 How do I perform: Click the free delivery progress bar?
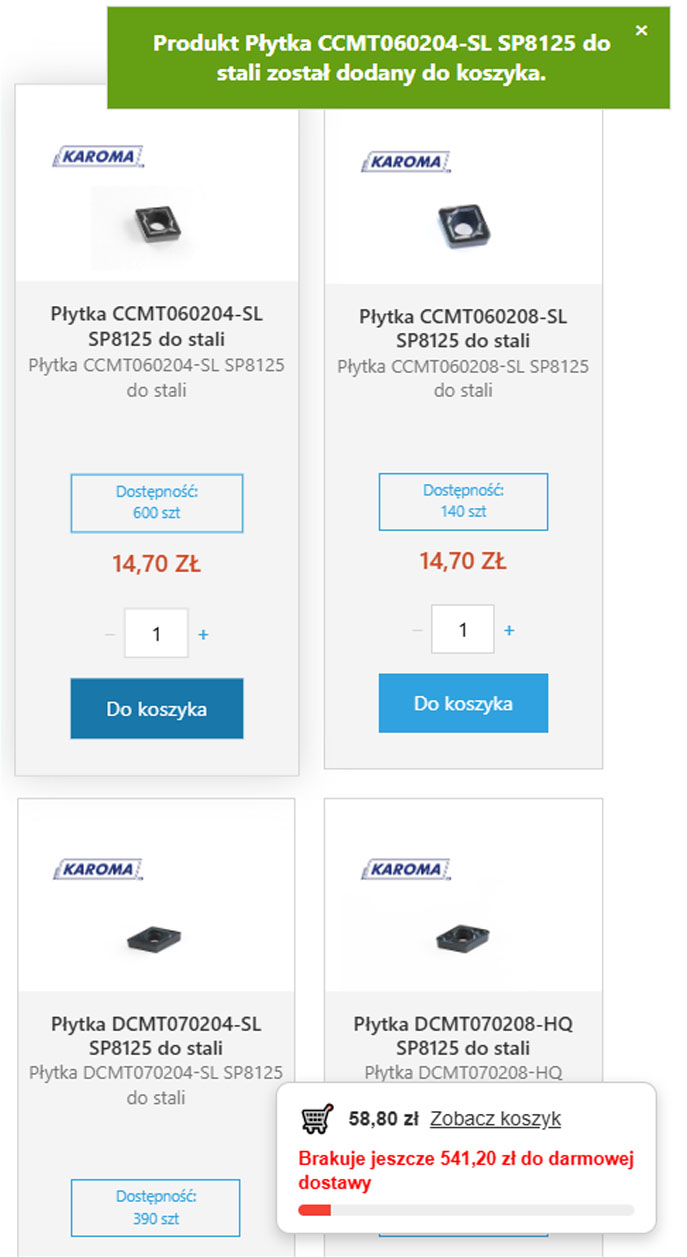466,1210
